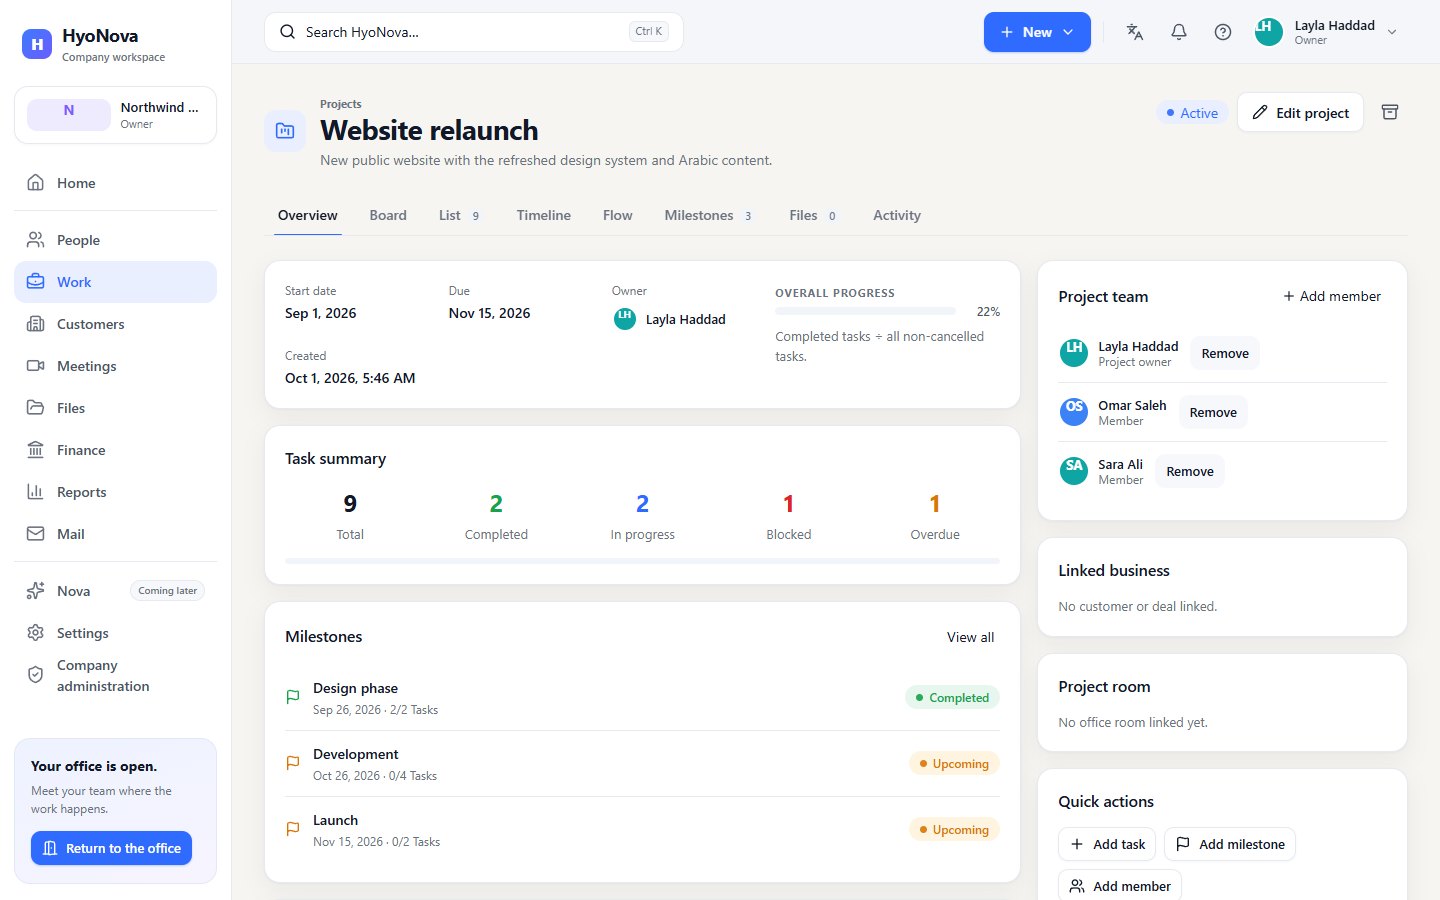Open the Design phase milestone row

point(642,698)
